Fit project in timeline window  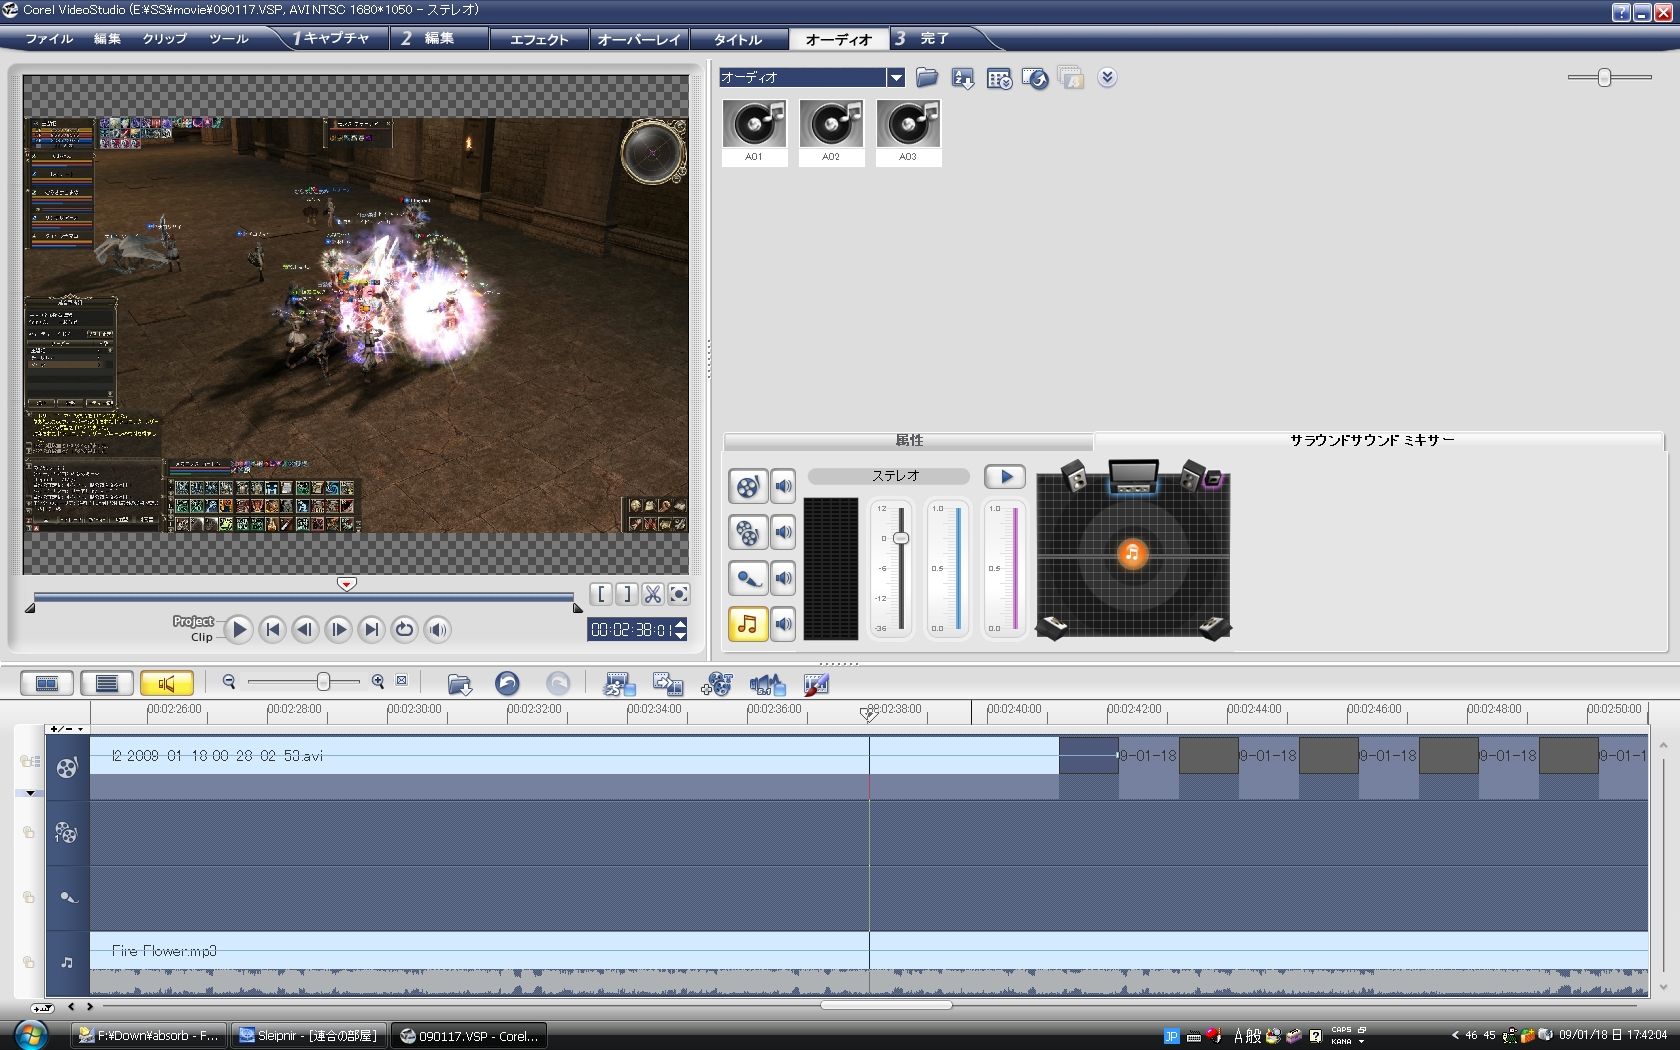(x=402, y=681)
